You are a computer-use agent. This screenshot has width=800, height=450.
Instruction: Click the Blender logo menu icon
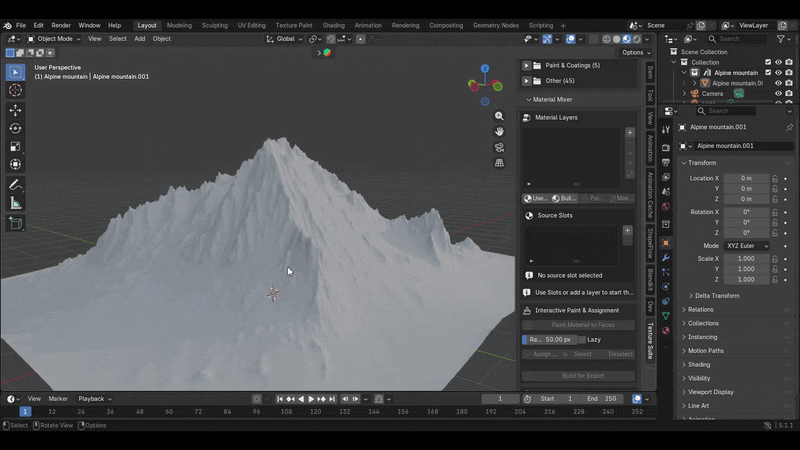coord(7,26)
